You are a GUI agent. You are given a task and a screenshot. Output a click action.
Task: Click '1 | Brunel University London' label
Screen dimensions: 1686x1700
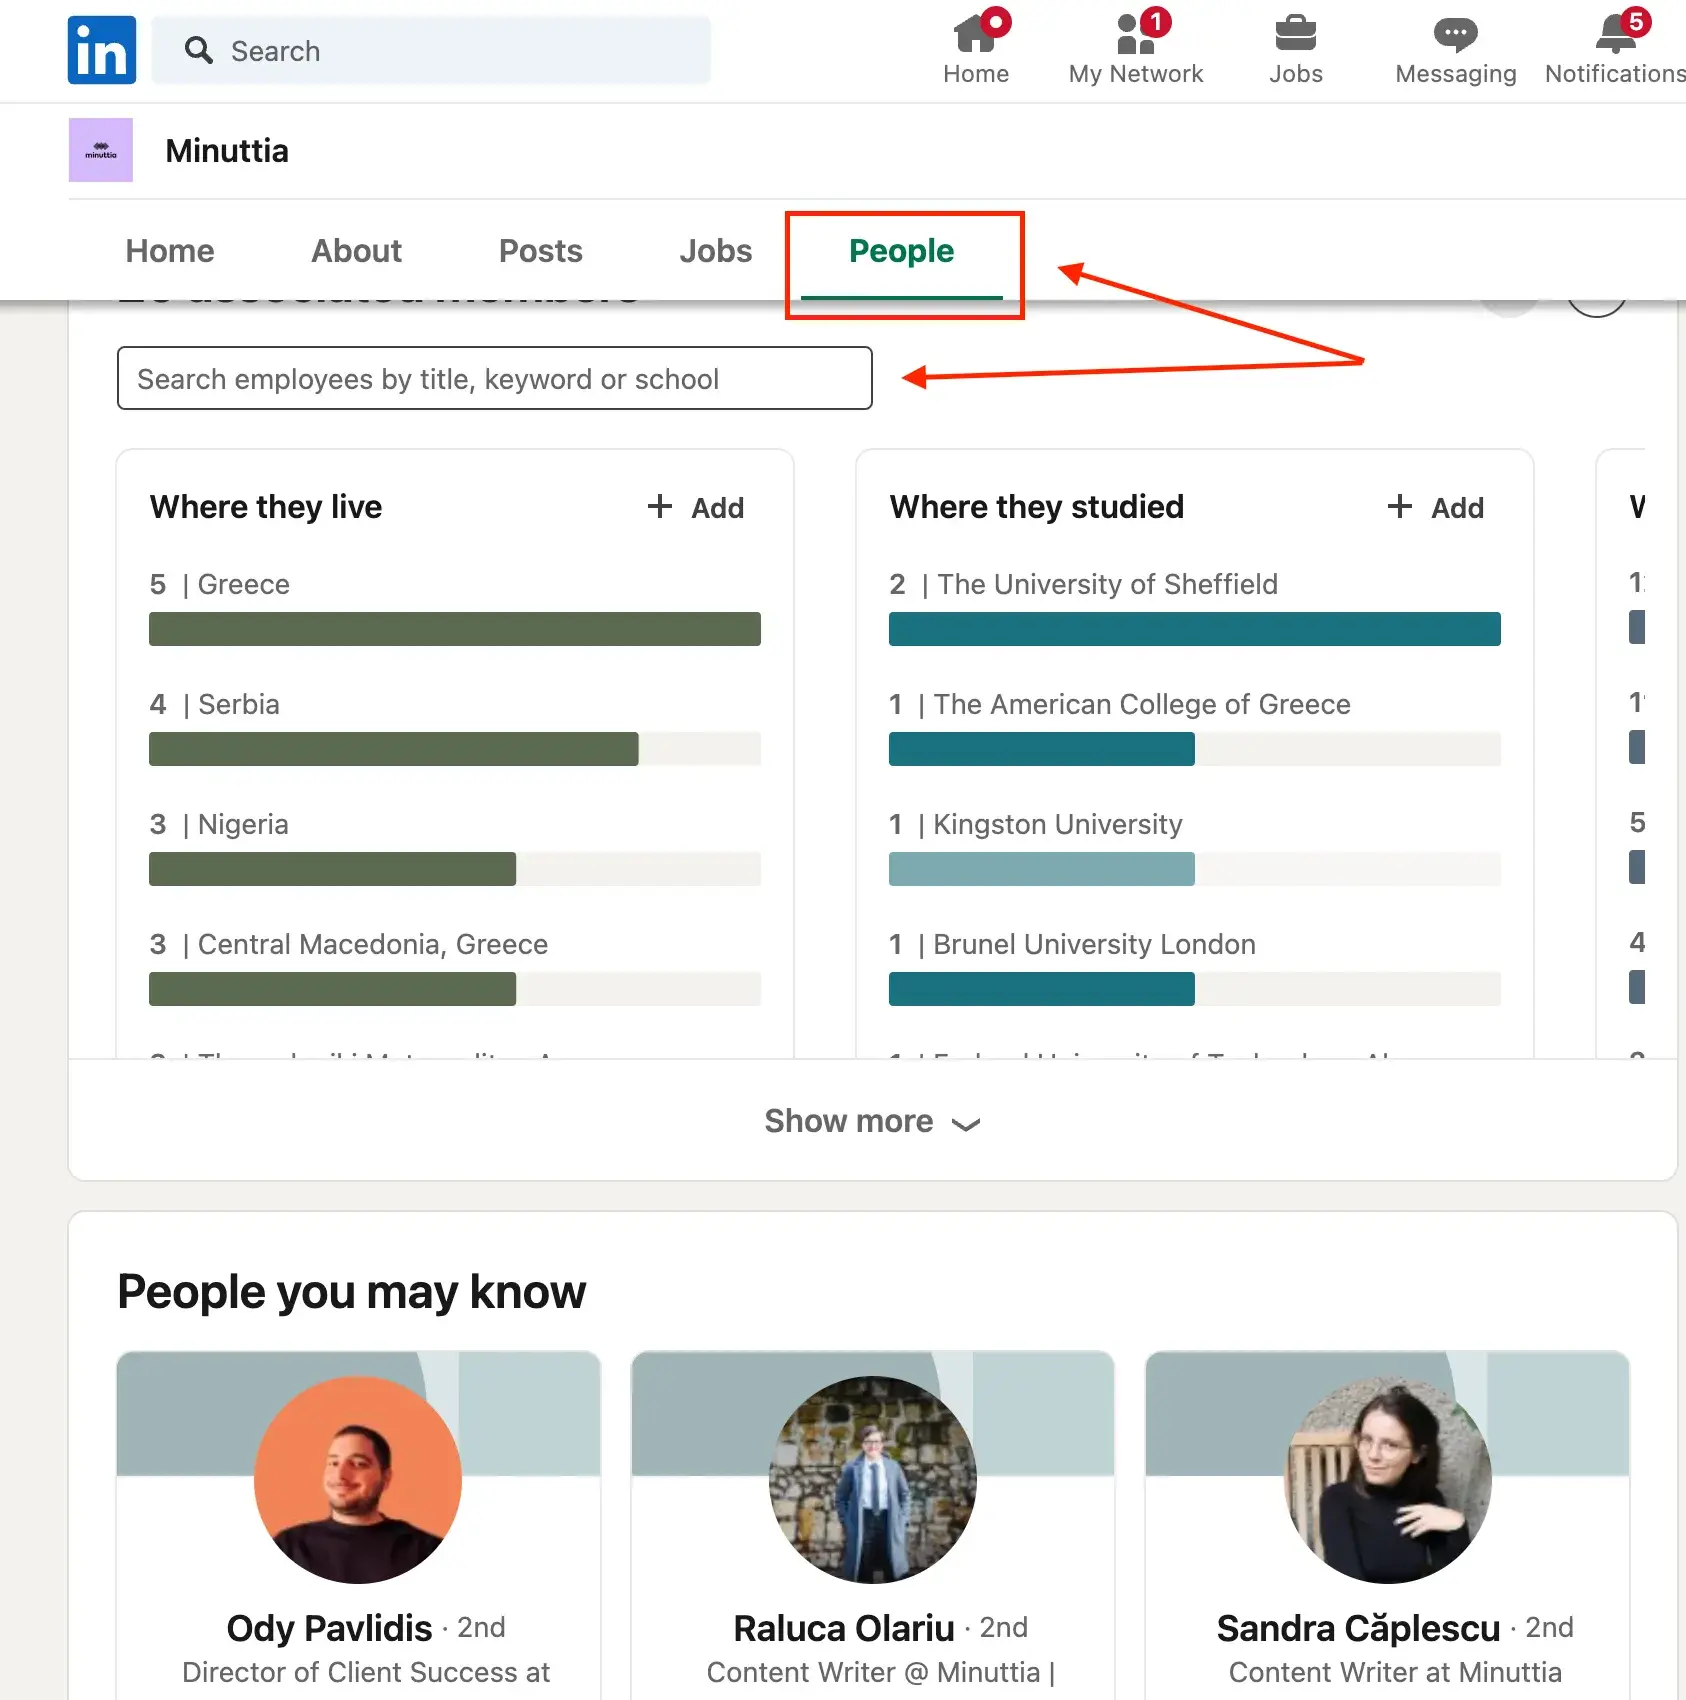(1073, 944)
